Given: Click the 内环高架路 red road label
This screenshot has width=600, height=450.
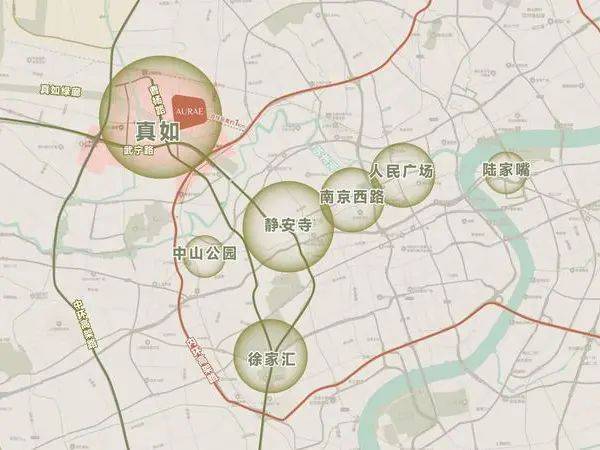Looking at the screenshot, I should click(202, 360).
